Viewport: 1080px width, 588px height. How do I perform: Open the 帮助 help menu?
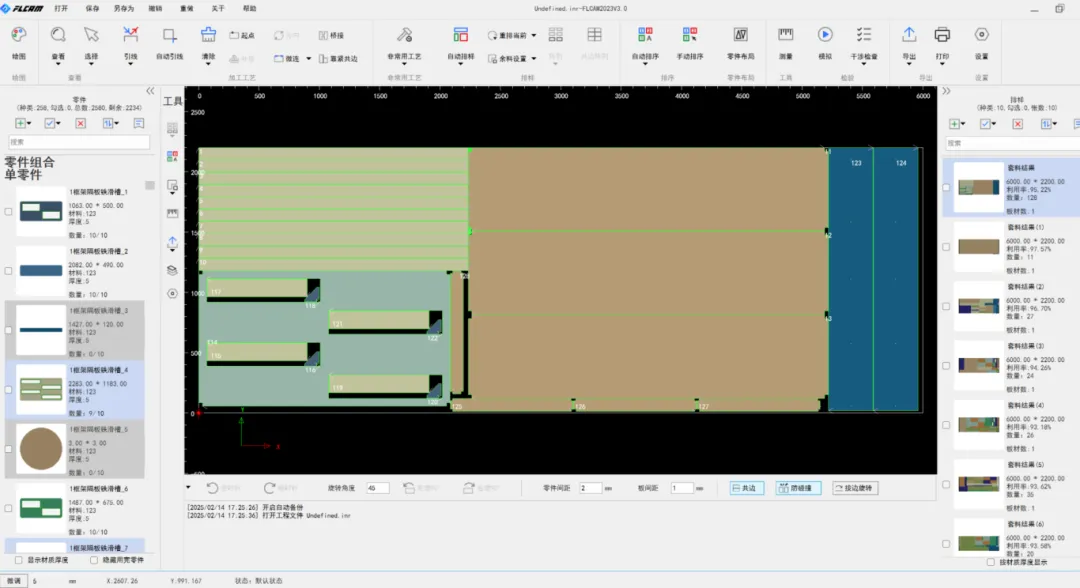click(x=249, y=8)
